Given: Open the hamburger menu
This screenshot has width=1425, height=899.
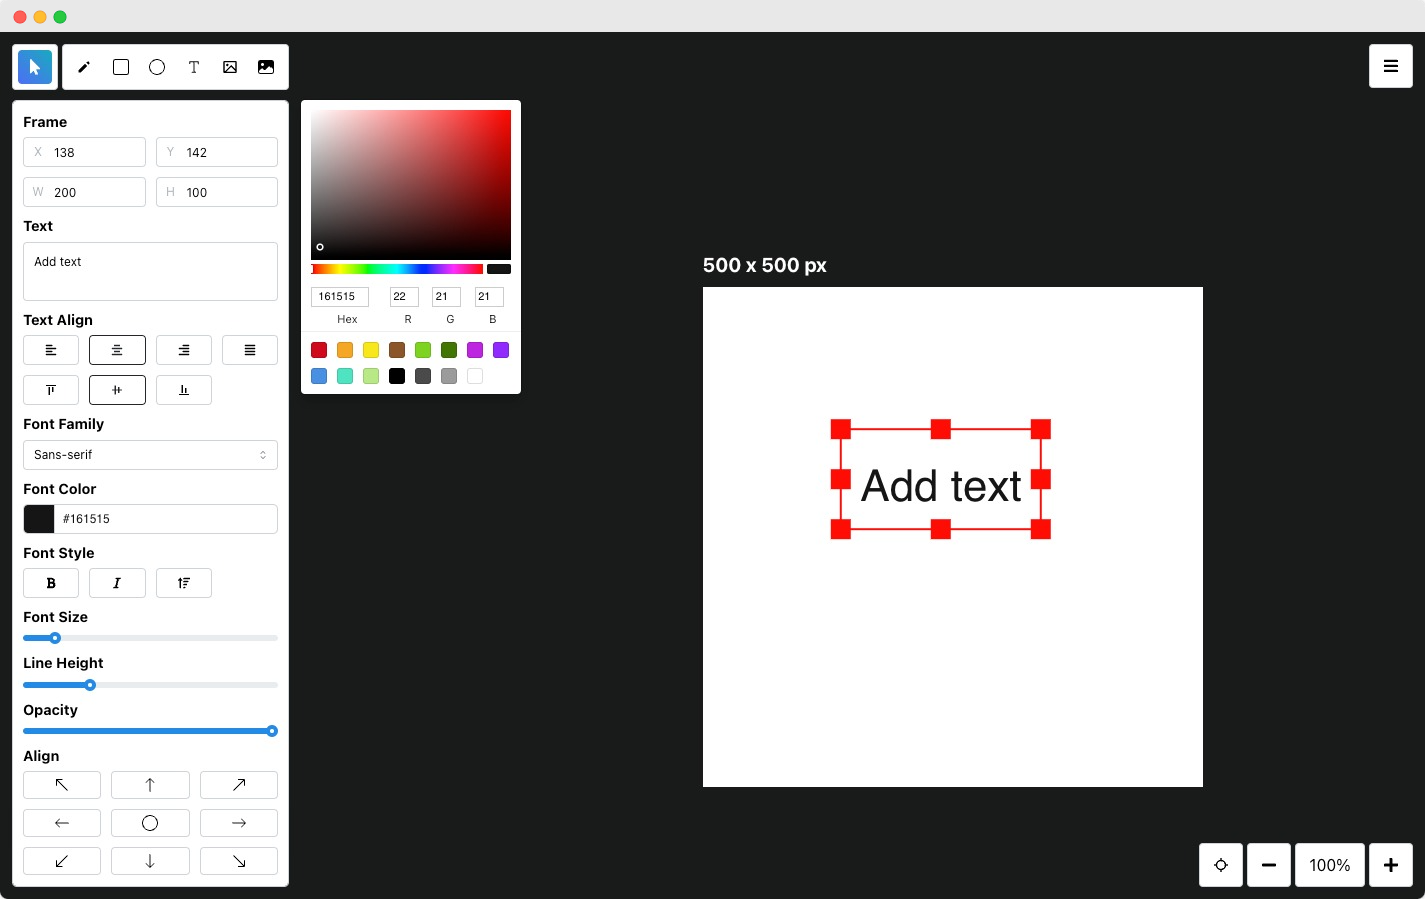Looking at the screenshot, I should 1391,66.
